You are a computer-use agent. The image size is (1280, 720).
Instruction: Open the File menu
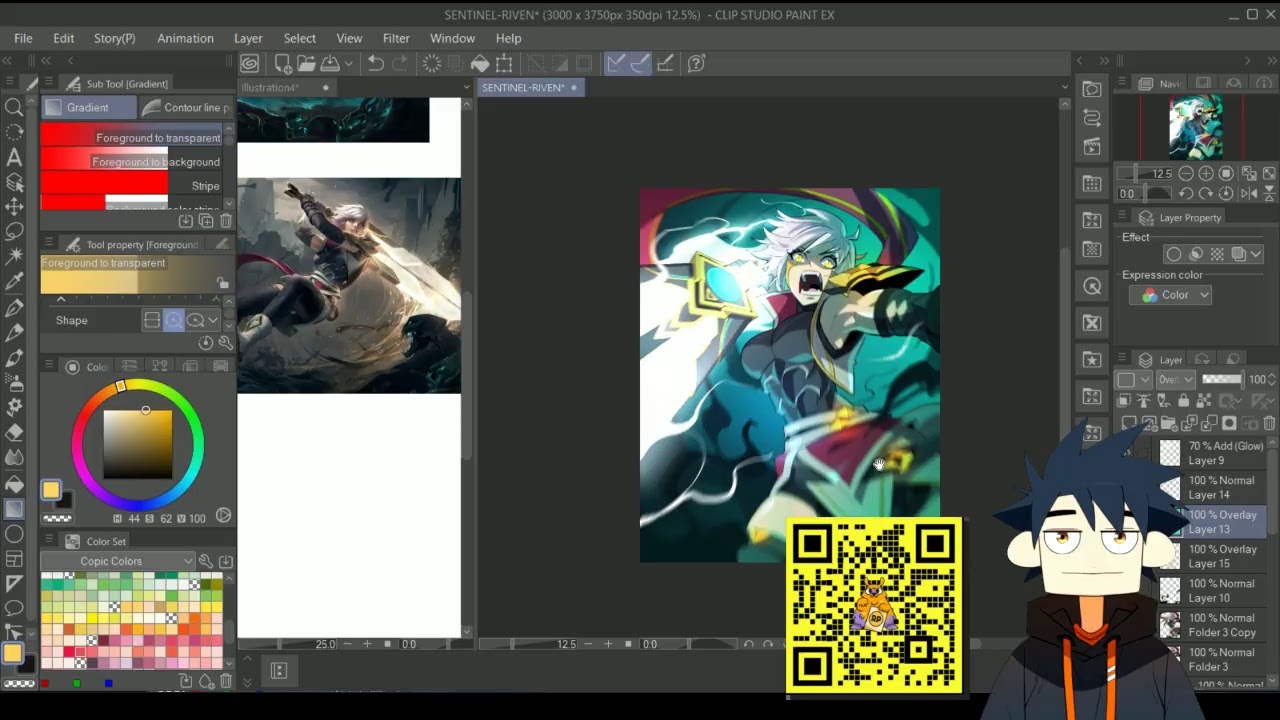[23, 38]
